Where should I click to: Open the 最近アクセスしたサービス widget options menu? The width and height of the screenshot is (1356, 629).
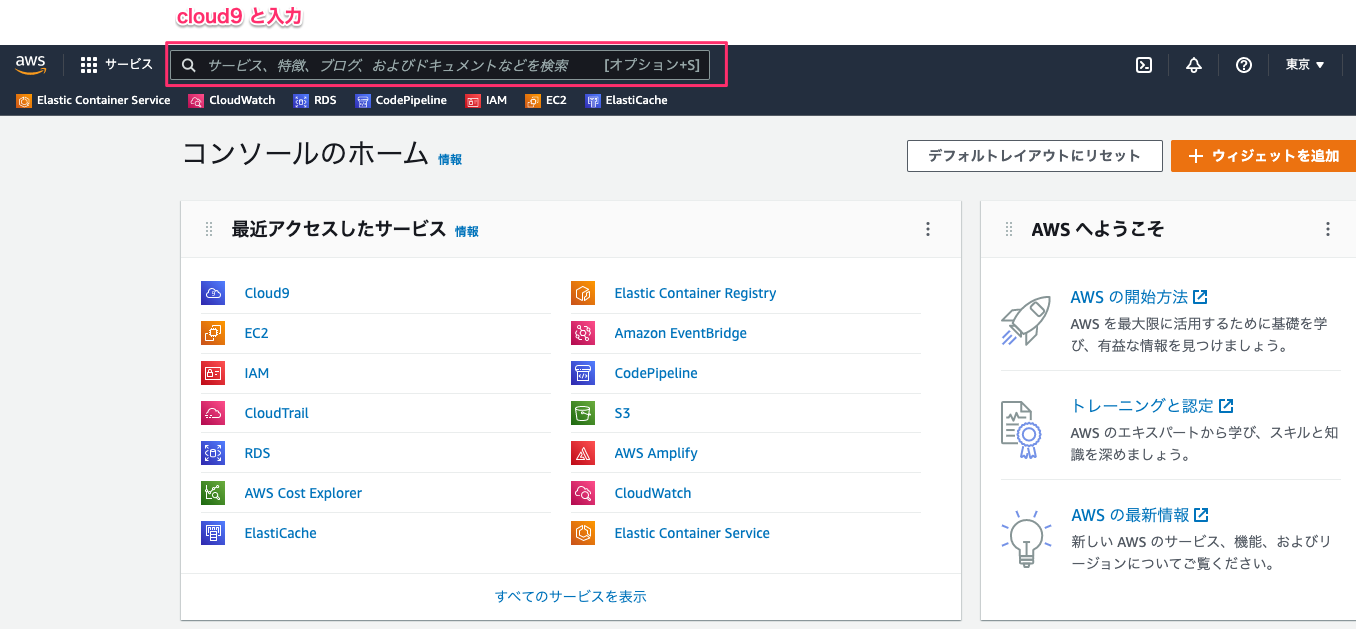point(927,229)
